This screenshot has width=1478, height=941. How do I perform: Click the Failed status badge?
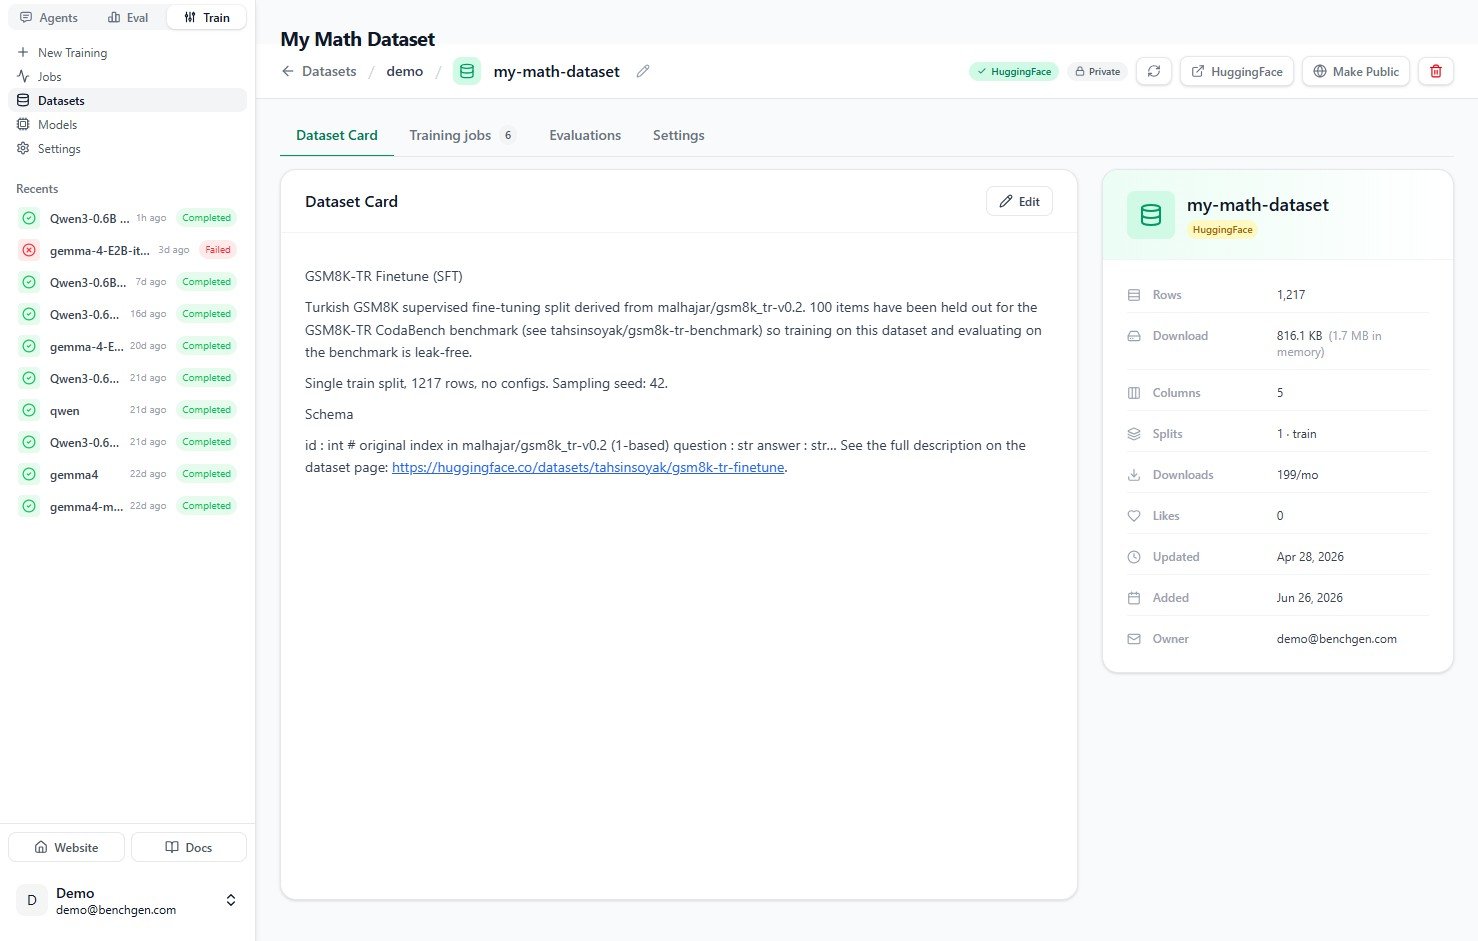coord(218,250)
